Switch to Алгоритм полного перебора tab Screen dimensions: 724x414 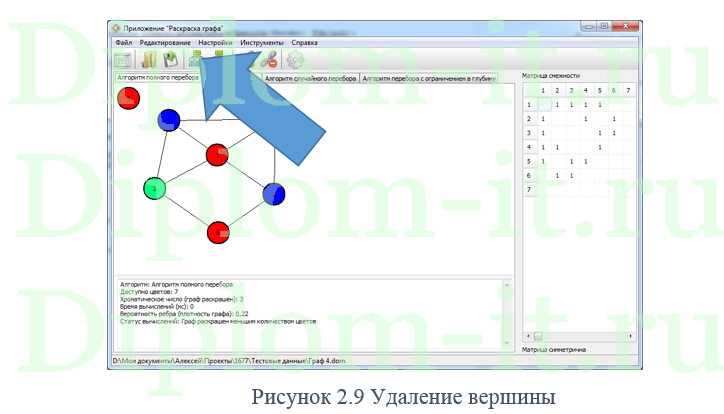click(160, 77)
